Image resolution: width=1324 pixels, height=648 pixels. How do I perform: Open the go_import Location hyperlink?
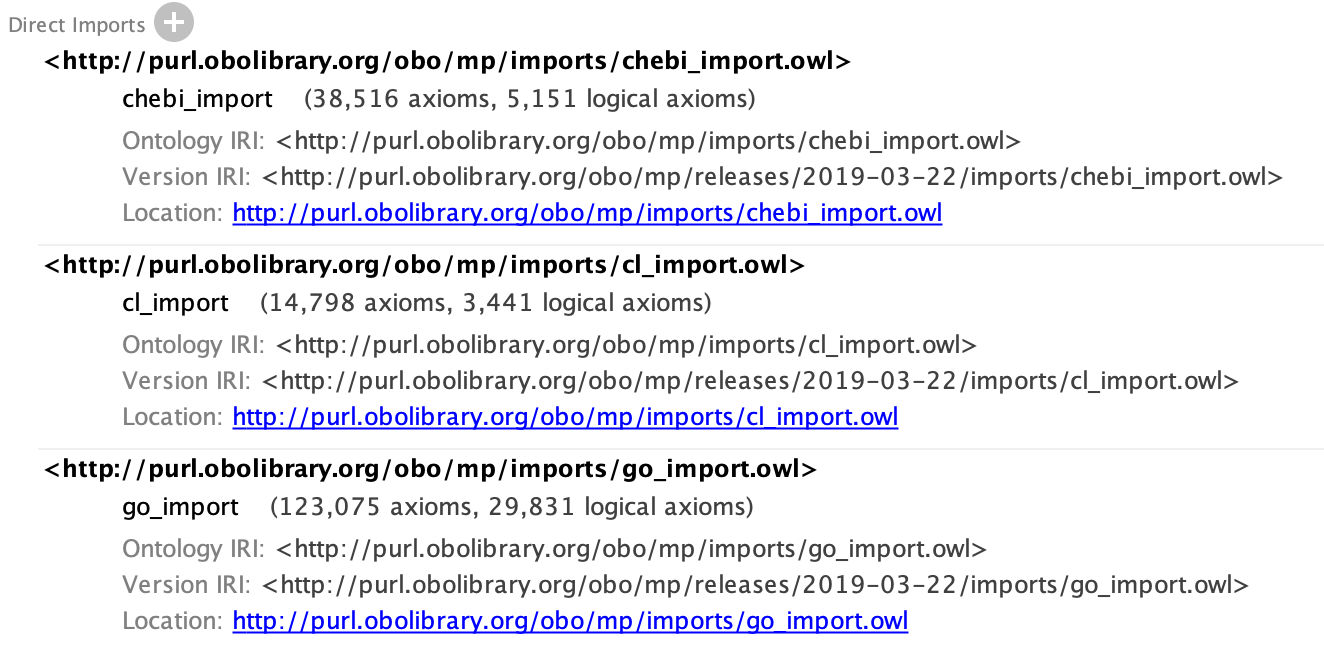click(569, 620)
